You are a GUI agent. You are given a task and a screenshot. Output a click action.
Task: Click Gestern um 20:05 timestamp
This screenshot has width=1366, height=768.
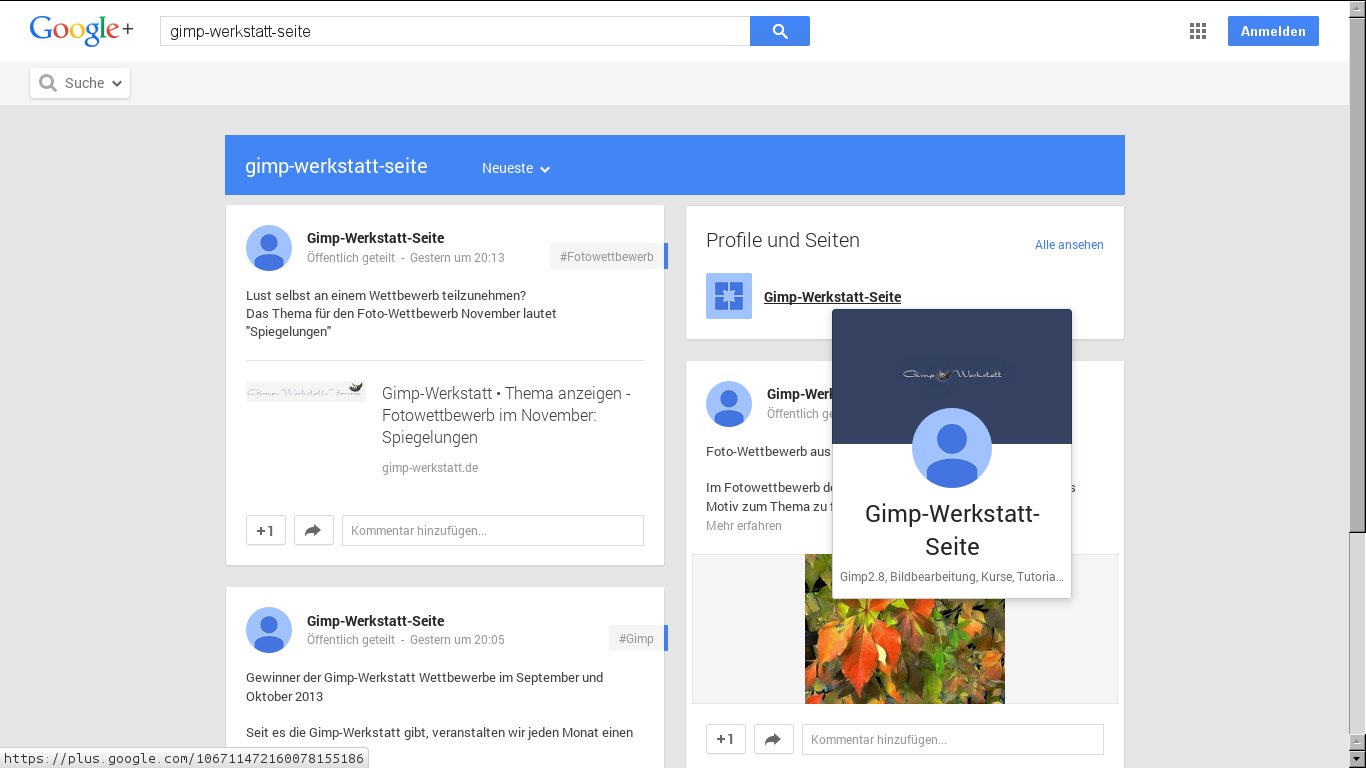457,640
